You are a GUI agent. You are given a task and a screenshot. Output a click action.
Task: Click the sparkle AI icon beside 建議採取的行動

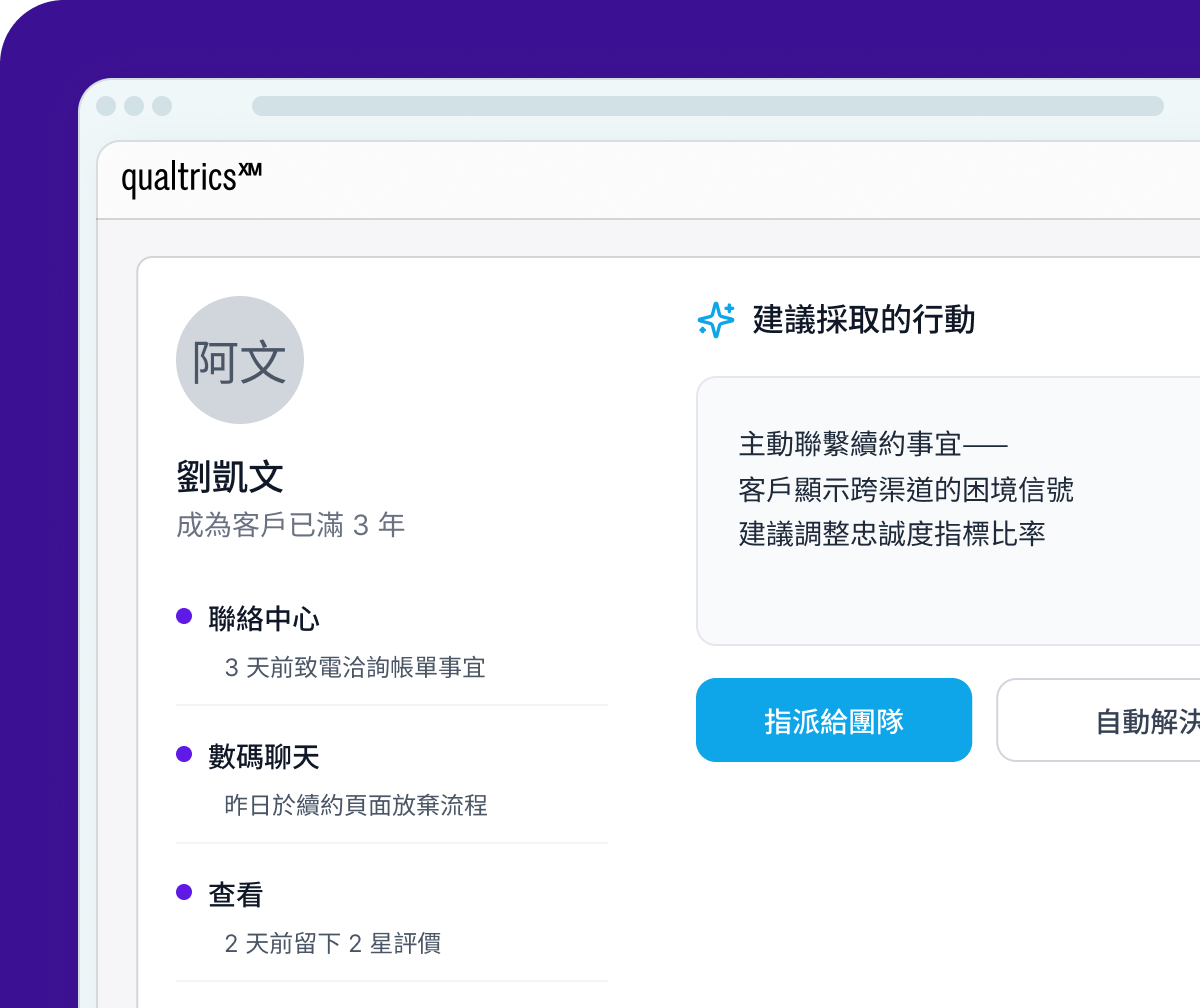click(x=716, y=320)
